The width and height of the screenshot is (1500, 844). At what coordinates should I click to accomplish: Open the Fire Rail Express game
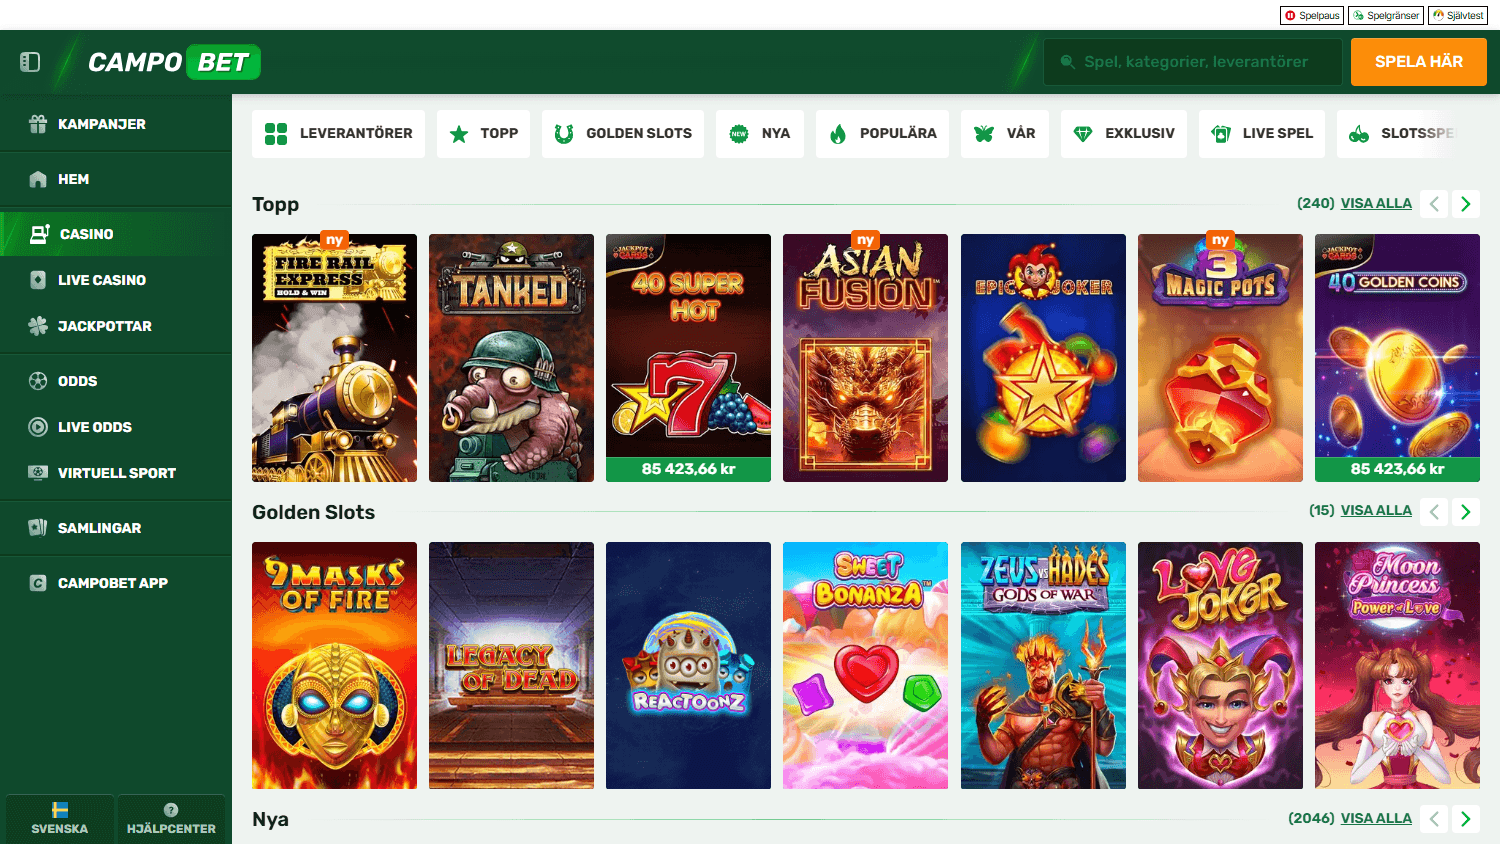pos(334,358)
